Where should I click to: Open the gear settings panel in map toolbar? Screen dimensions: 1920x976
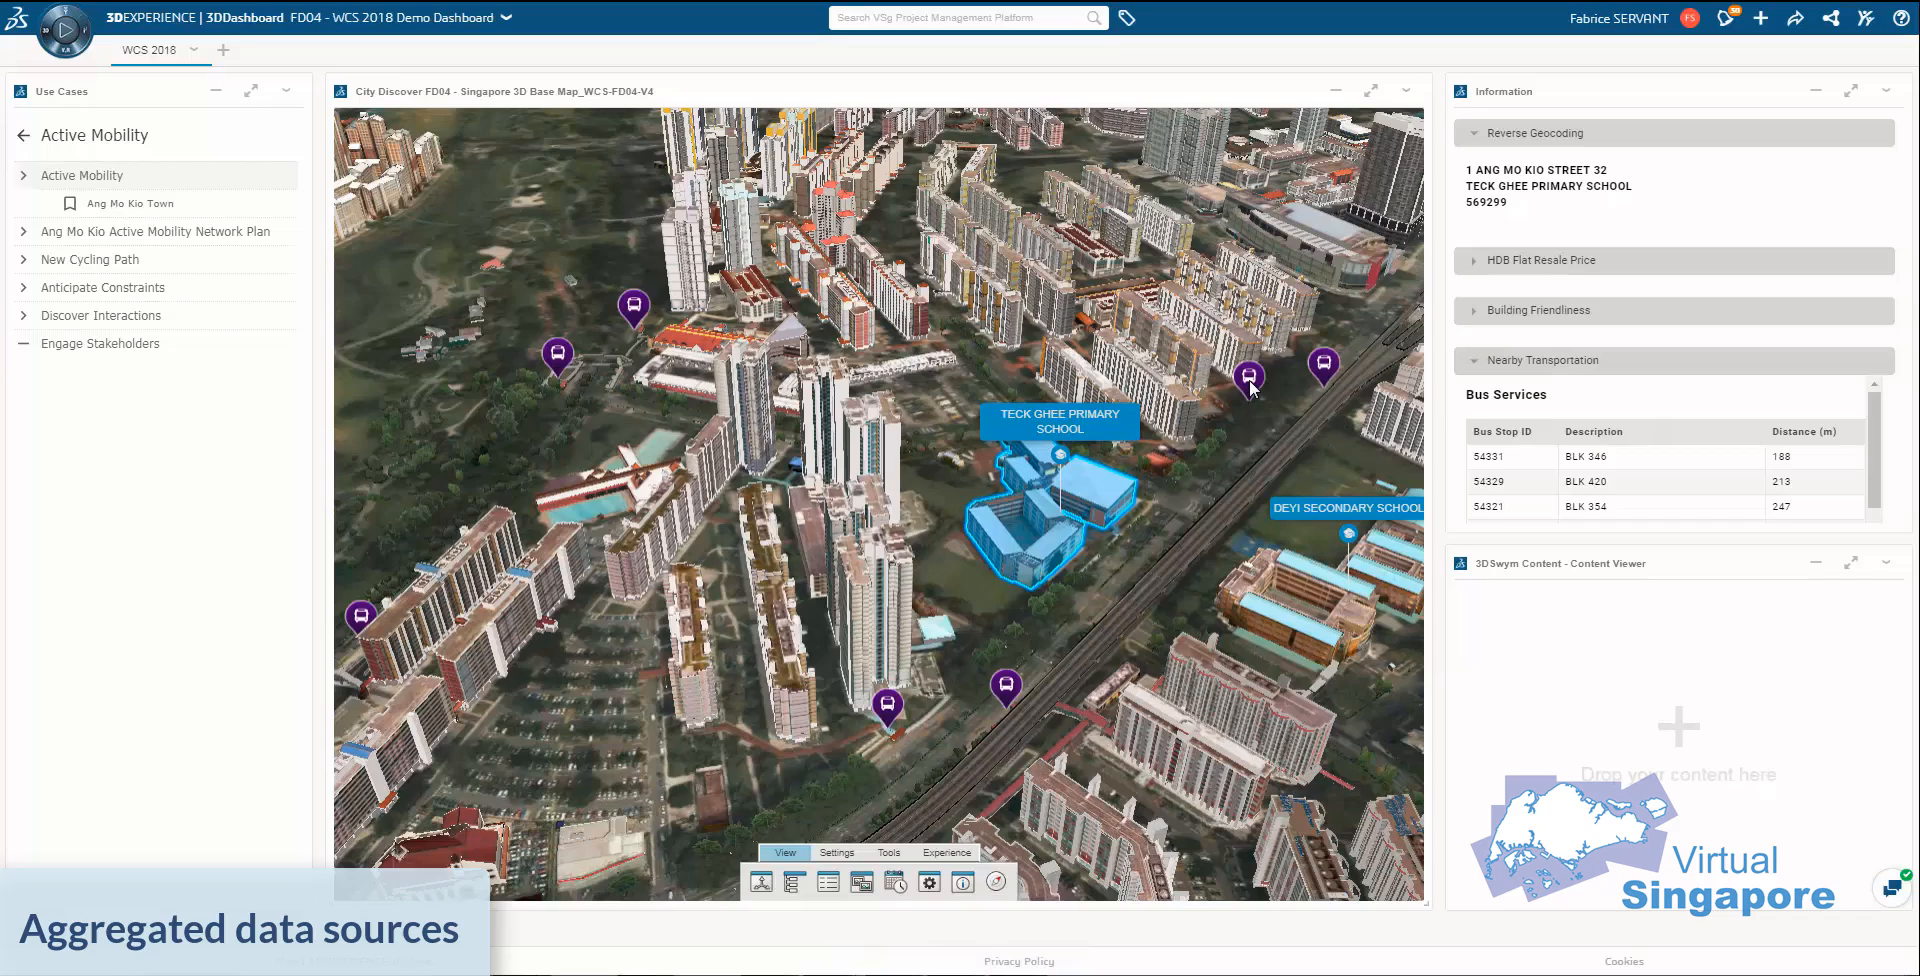pos(929,882)
